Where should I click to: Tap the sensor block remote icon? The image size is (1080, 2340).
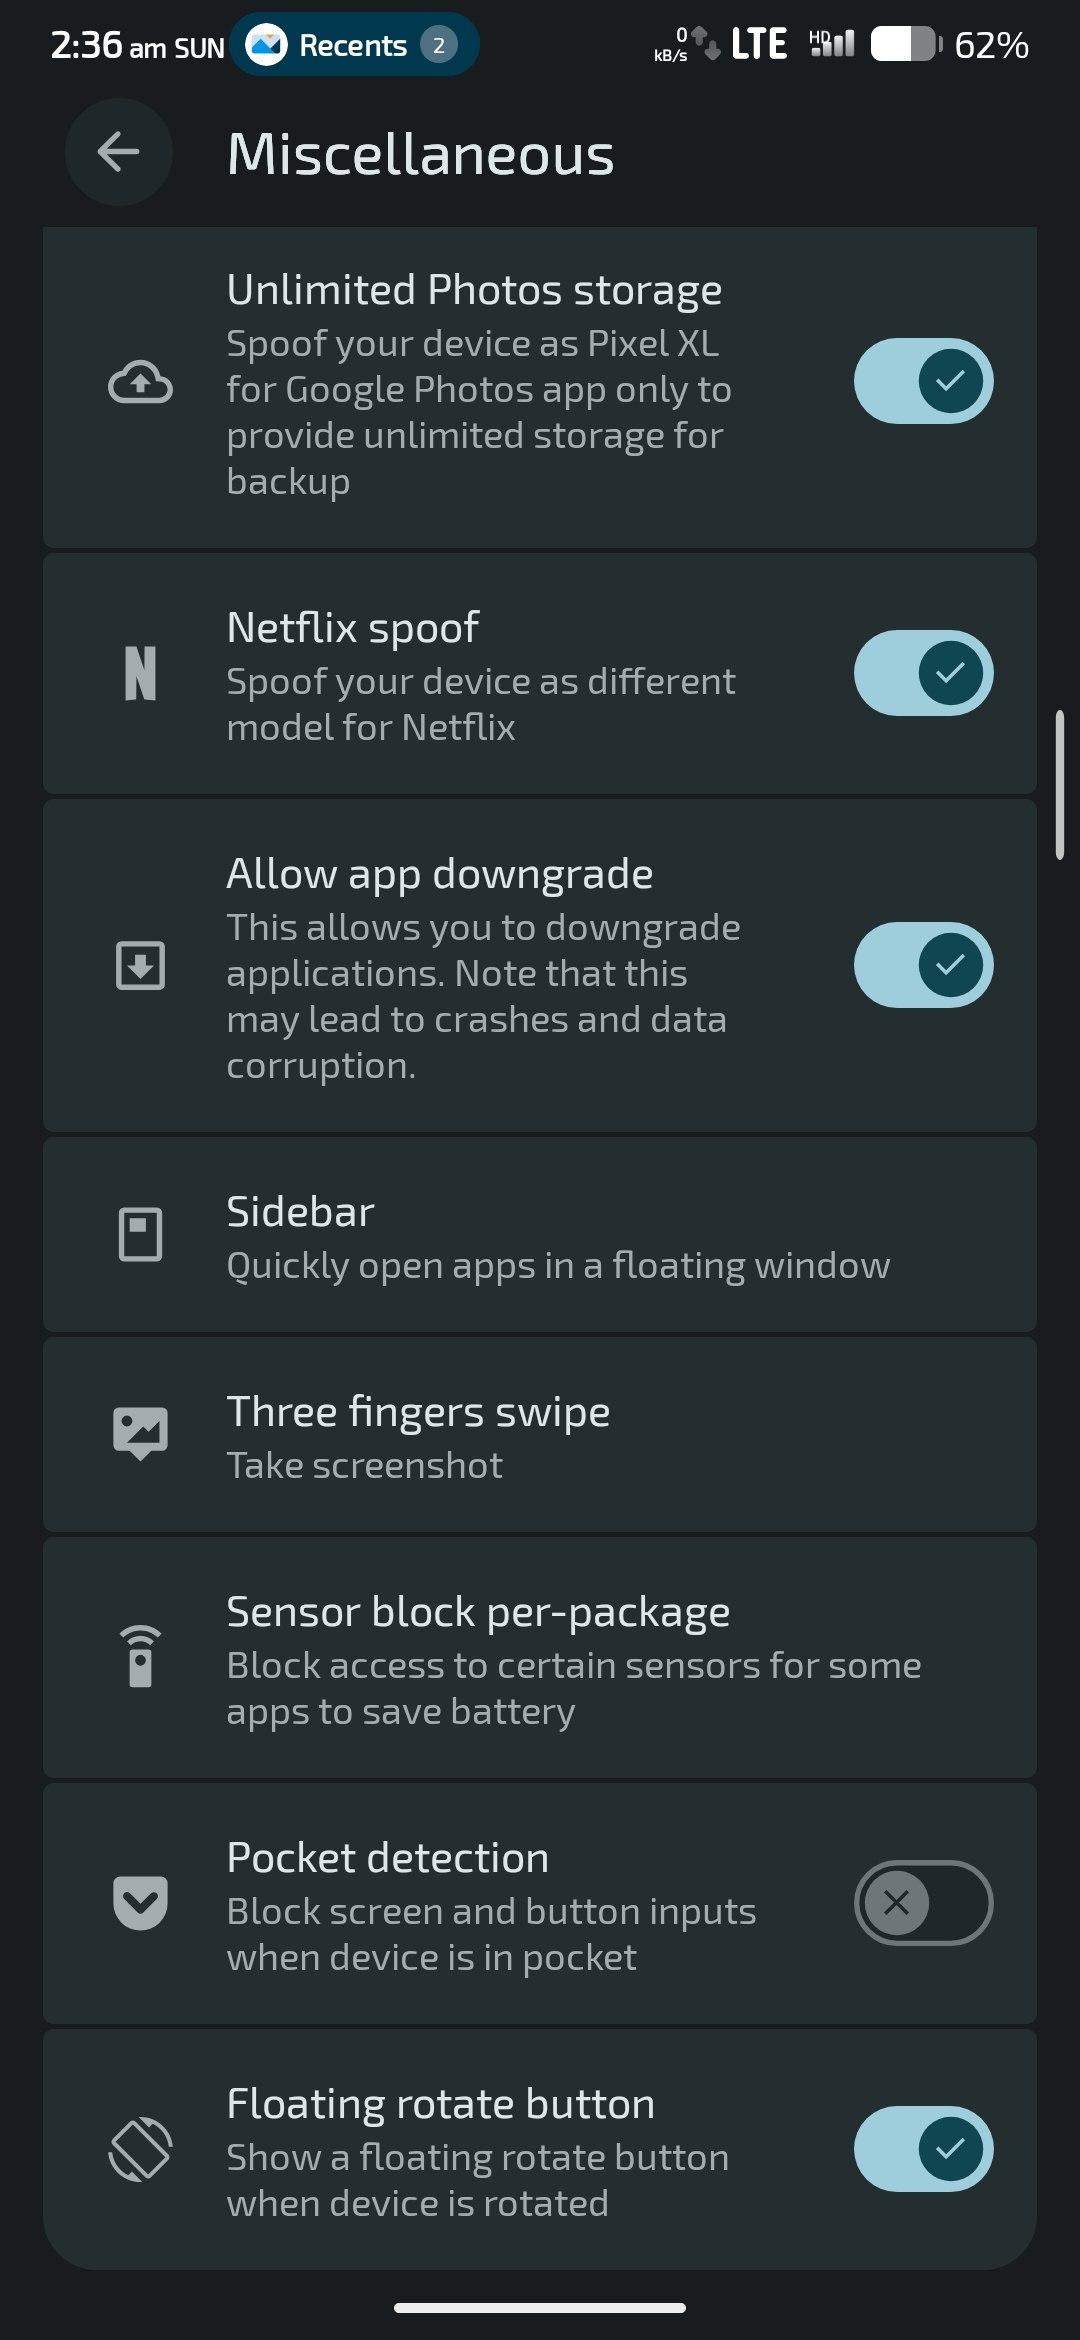pyautogui.click(x=140, y=1656)
